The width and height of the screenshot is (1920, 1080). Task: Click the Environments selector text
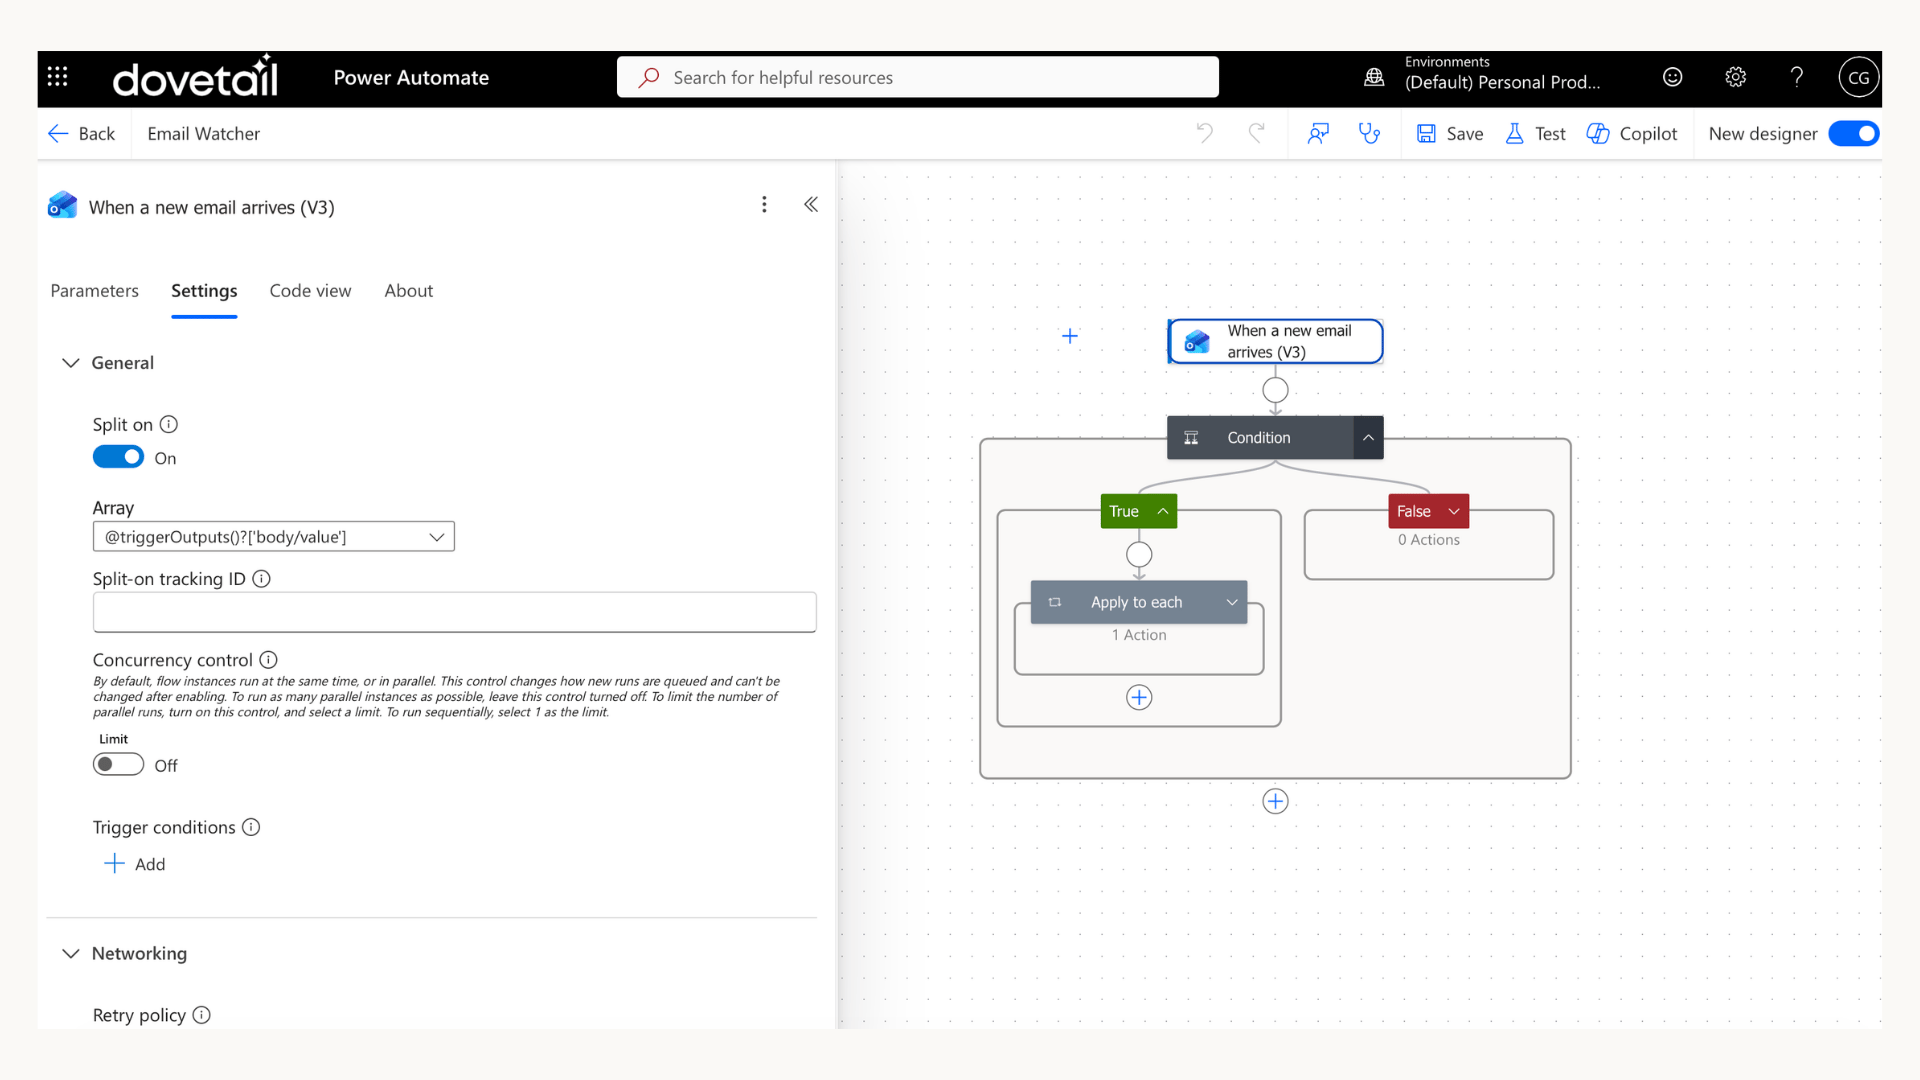pyautogui.click(x=1502, y=73)
